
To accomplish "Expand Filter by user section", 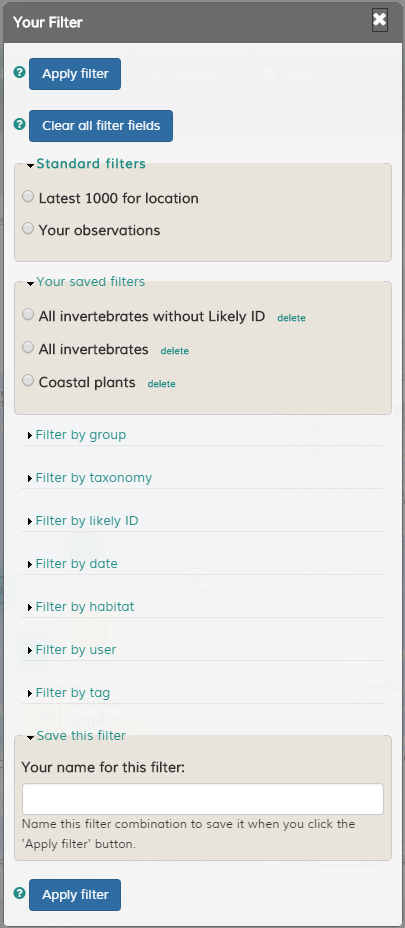I will (76, 650).
